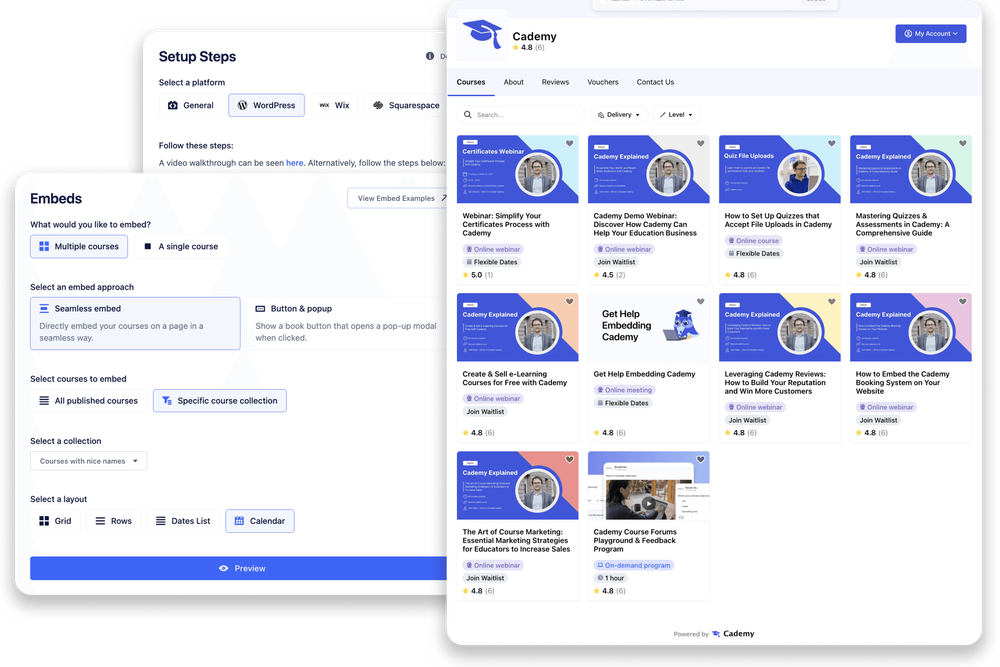
Task: Click the blue Preview button
Action: 241,568
